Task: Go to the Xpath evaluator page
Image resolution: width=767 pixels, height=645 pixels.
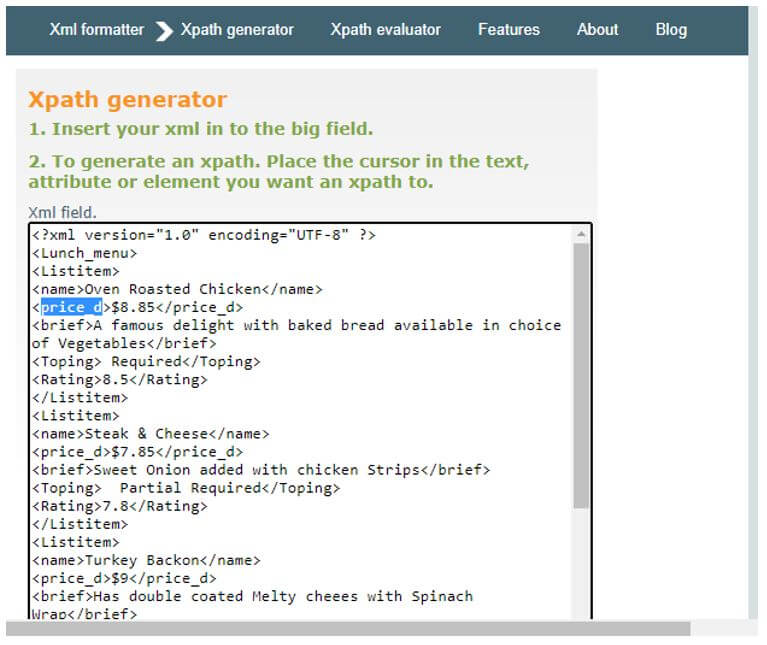Action: pos(385,30)
